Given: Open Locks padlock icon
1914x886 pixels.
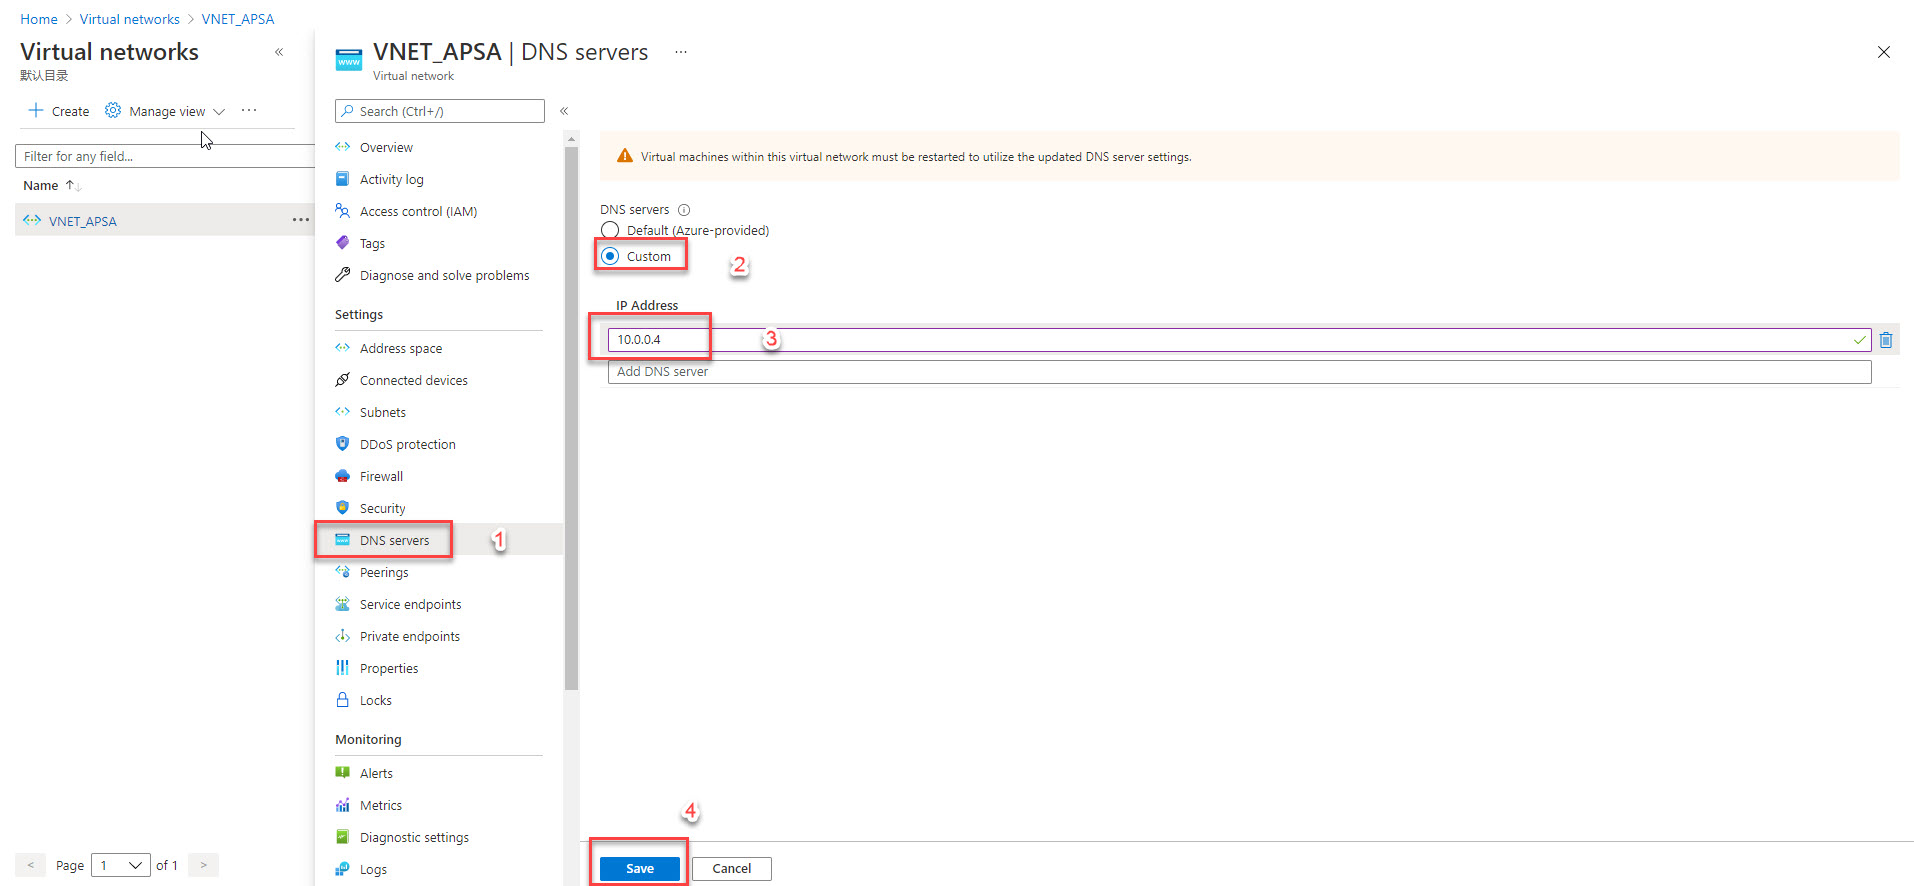Looking at the screenshot, I should point(343,700).
